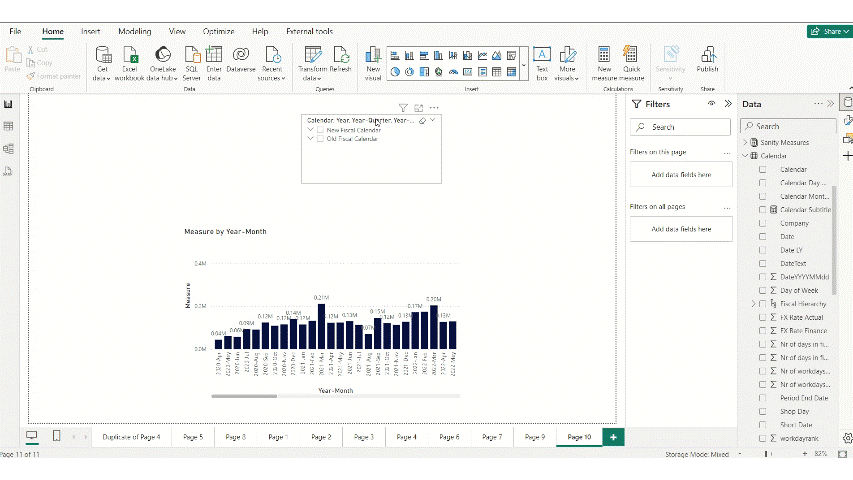
Task: Tick the Company field checkbox
Action: [x=763, y=223]
